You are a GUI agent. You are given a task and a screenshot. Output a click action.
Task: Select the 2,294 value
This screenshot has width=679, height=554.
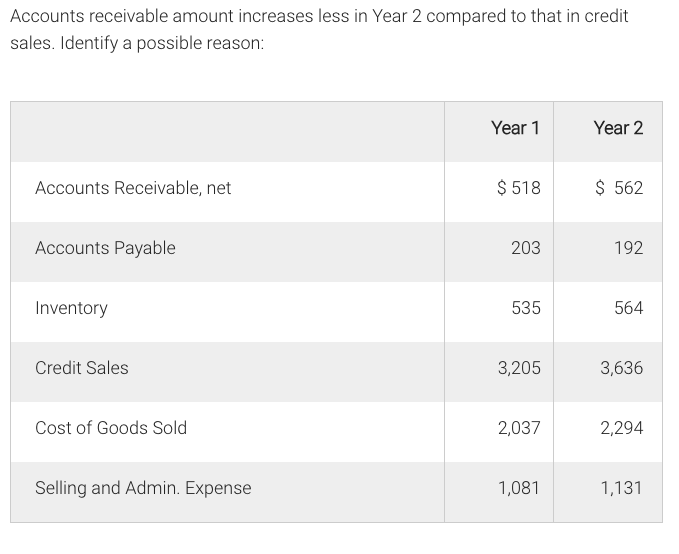point(621,428)
